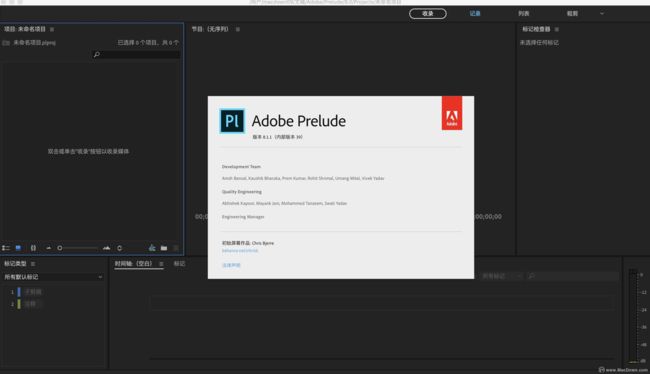Click the audio level meter
Screen dimensions: 650x374
(633, 316)
